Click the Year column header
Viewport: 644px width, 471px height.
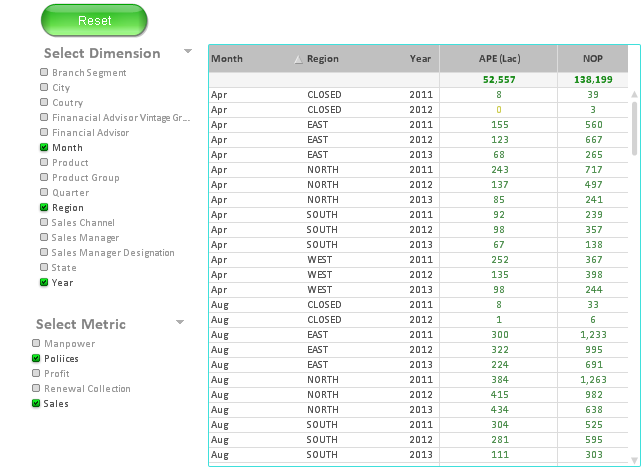pyautogui.click(x=420, y=59)
